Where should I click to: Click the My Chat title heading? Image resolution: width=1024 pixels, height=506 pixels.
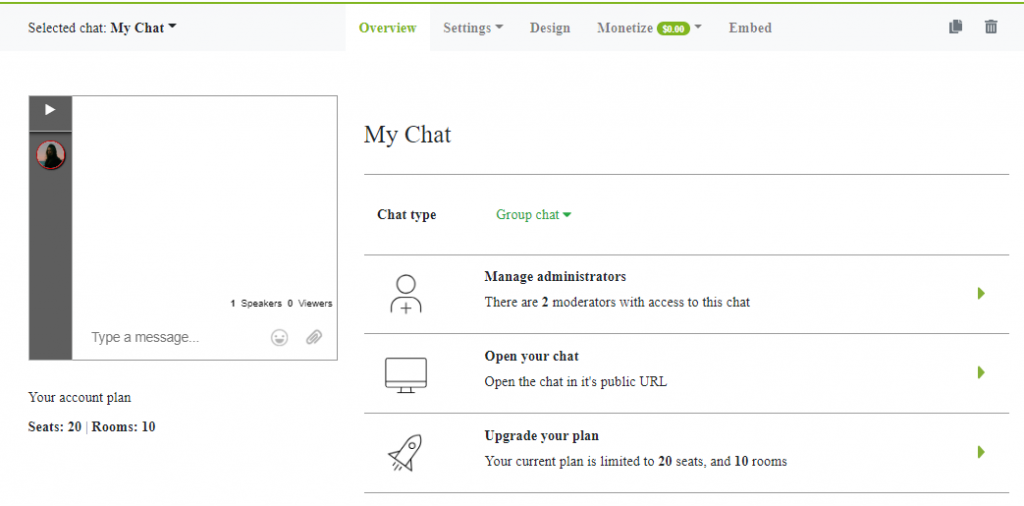click(408, 135)
